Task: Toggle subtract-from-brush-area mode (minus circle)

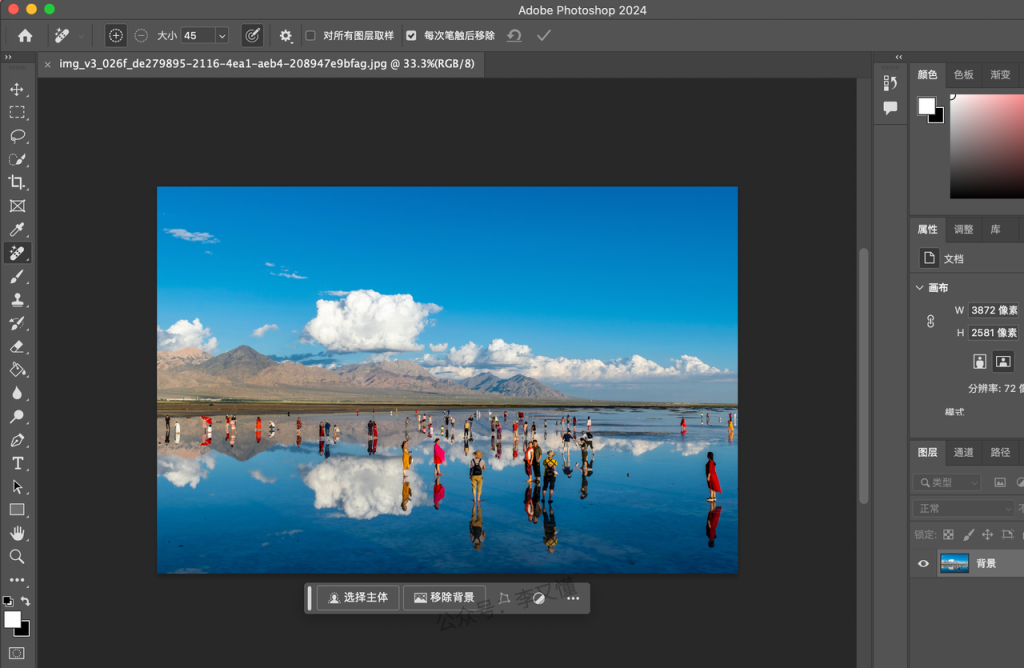Action: (x=141, y=35)
